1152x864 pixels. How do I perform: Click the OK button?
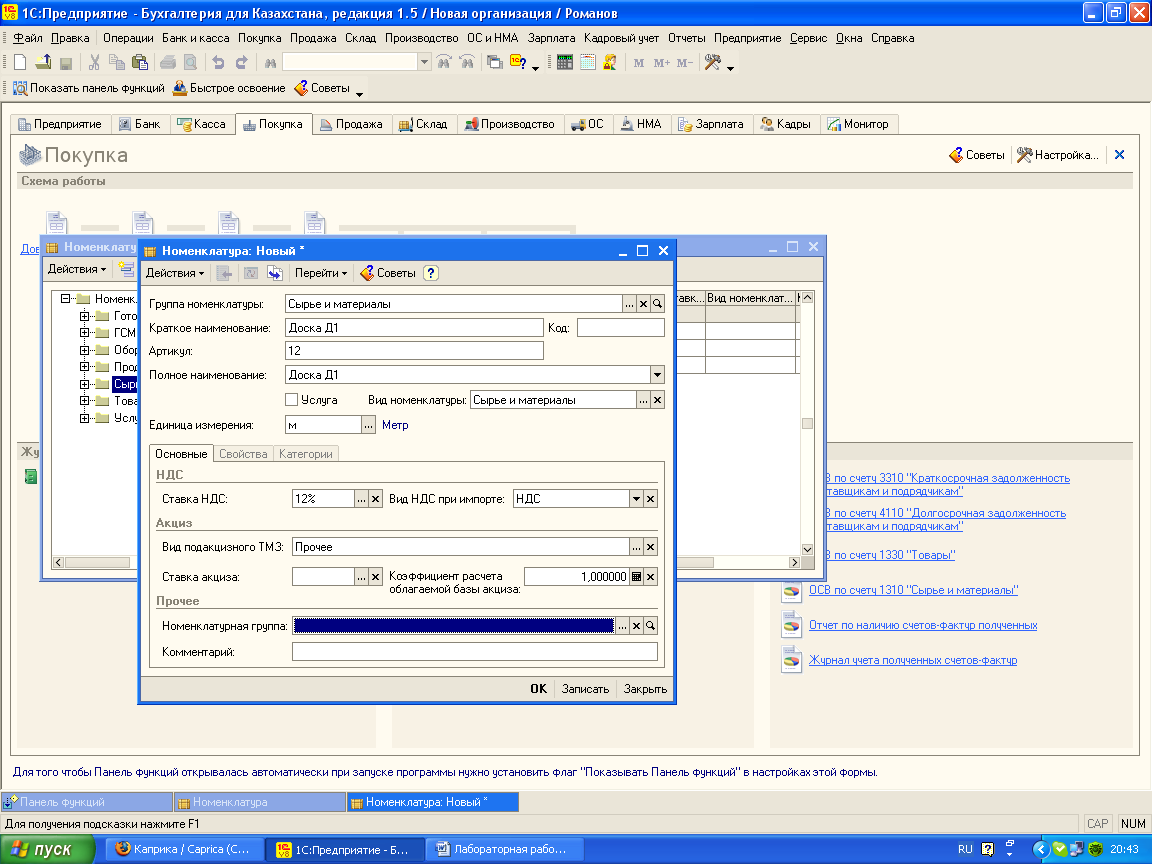click(539, 689)
